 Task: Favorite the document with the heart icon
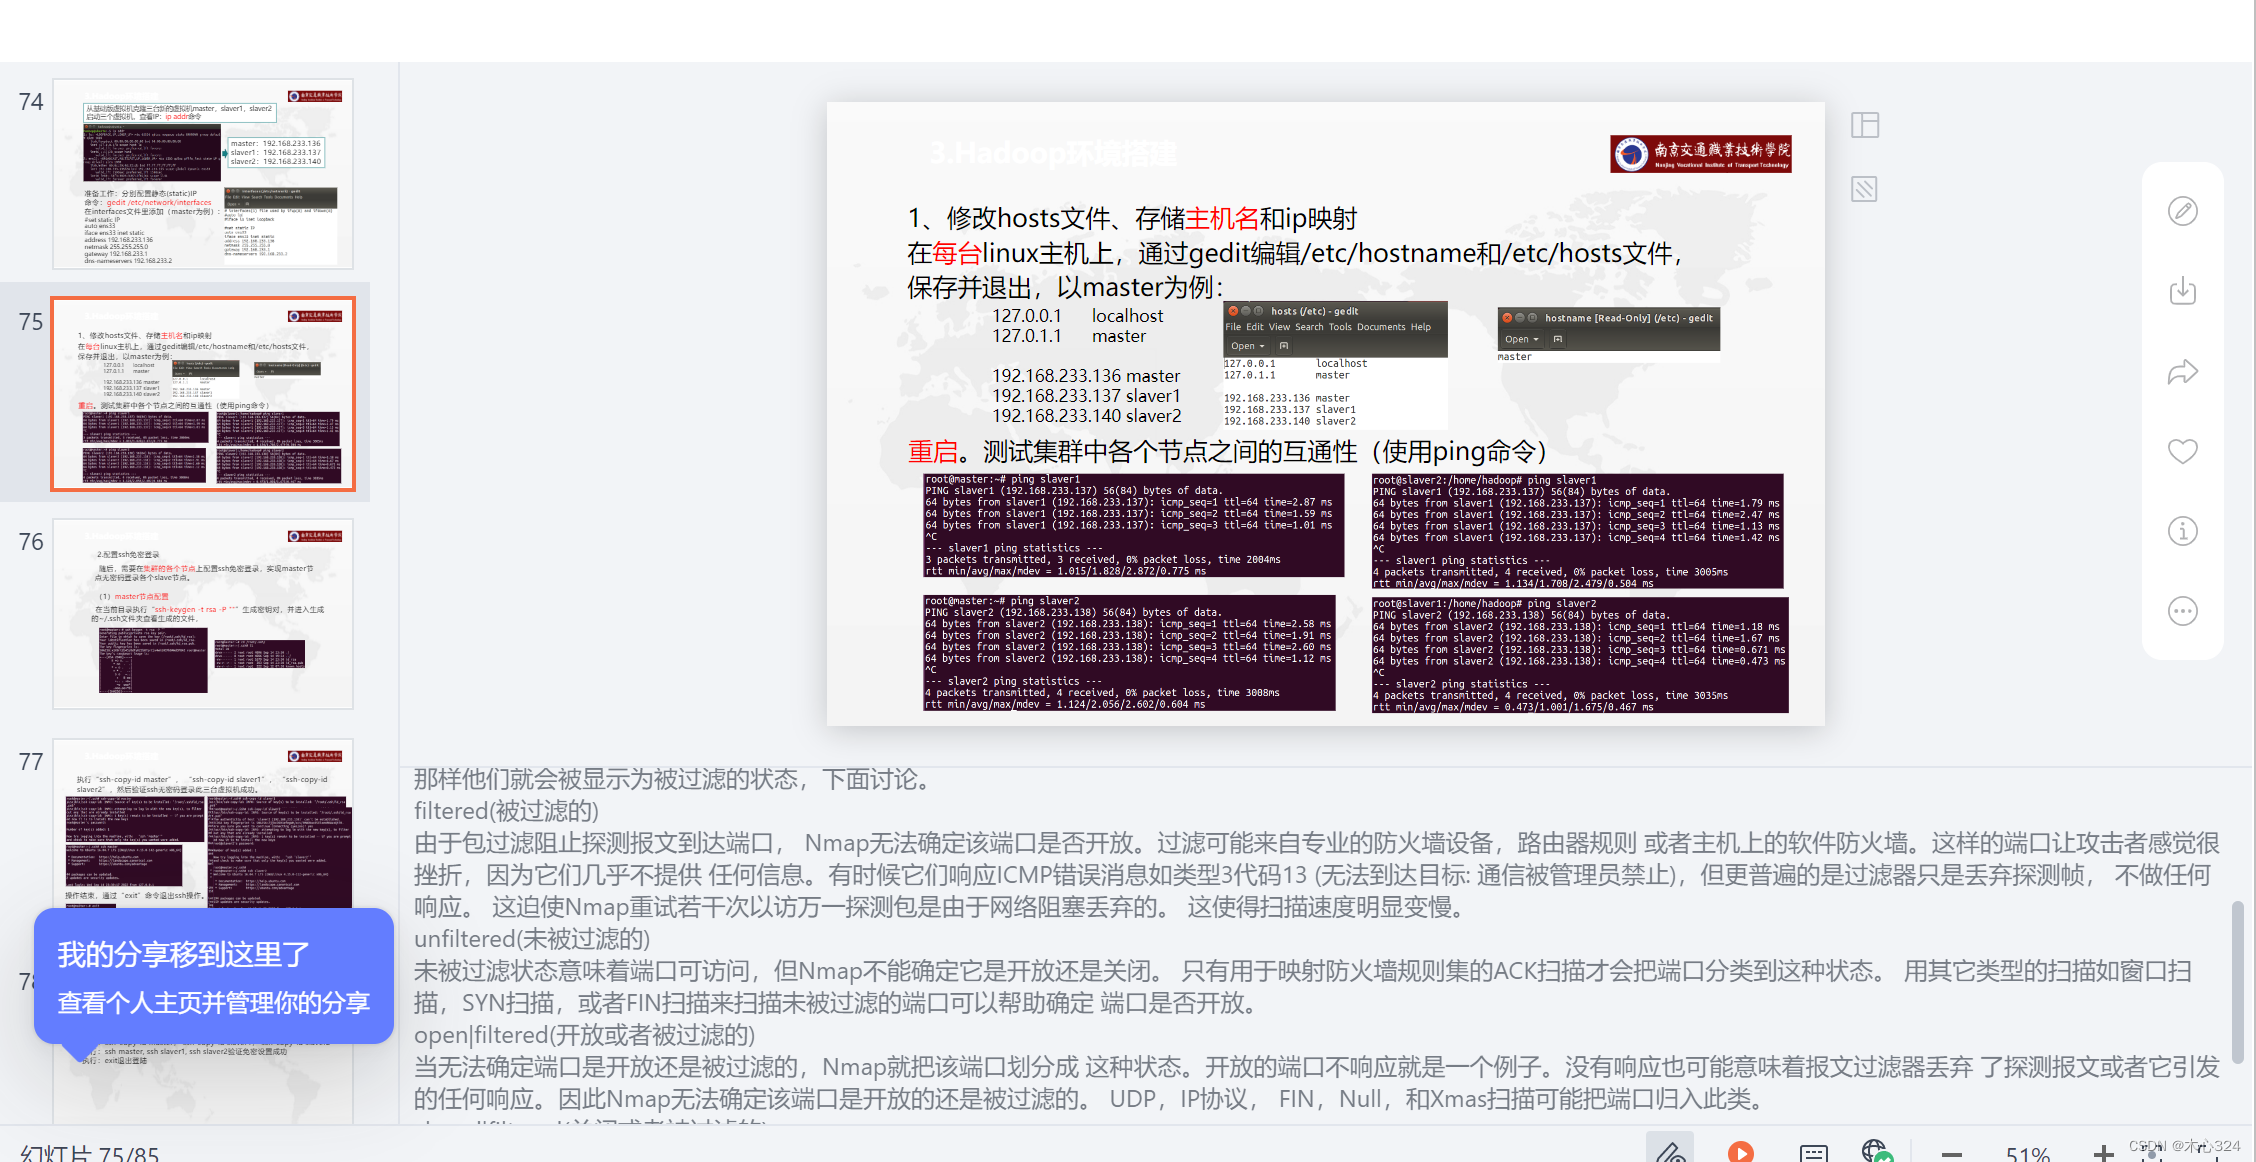tap(2182, 451)
